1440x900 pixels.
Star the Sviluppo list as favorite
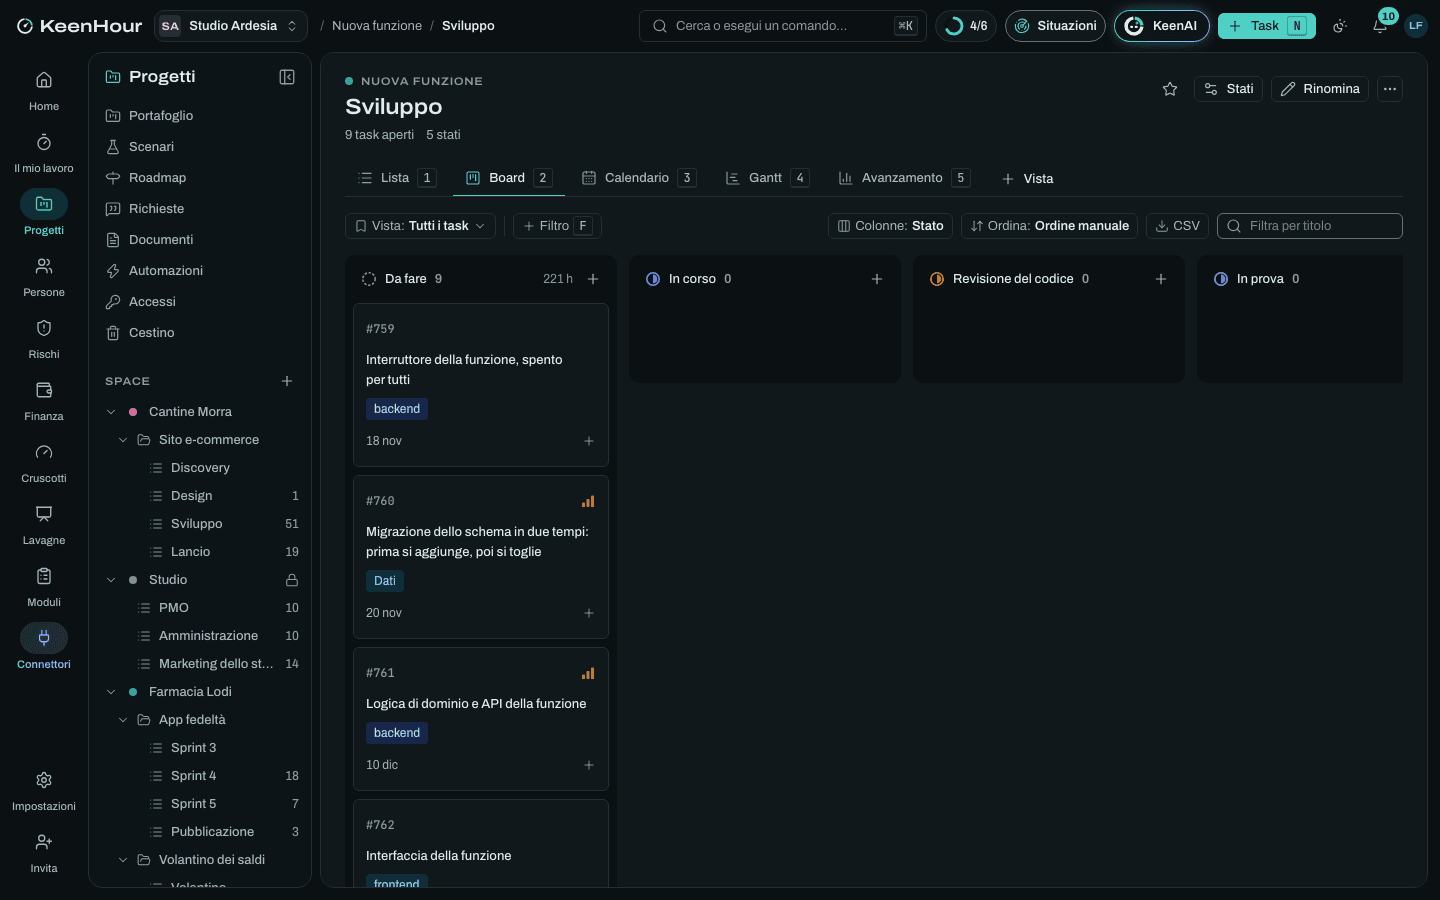(1170, 89)
